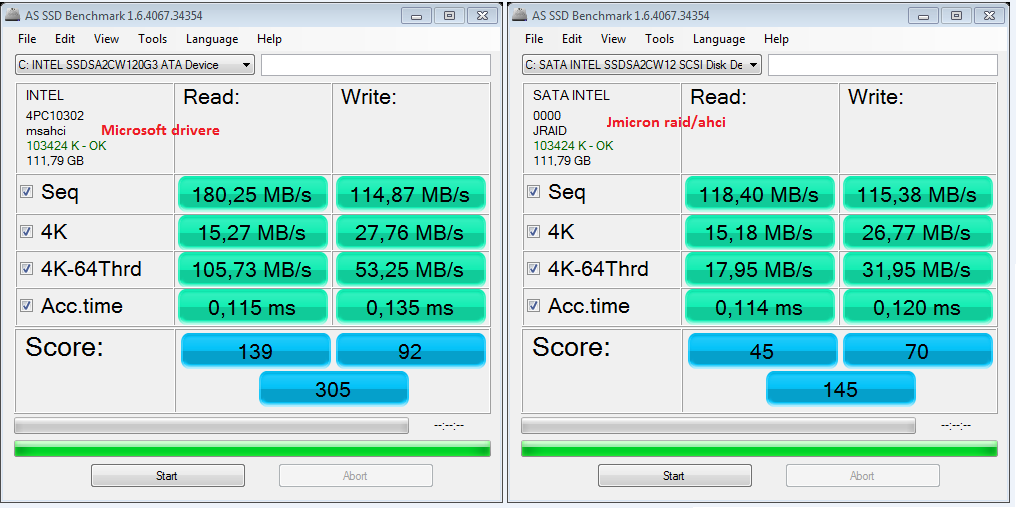1016x508 pixels.
Task: Open File menu in the left window
Action: point(27,39)
